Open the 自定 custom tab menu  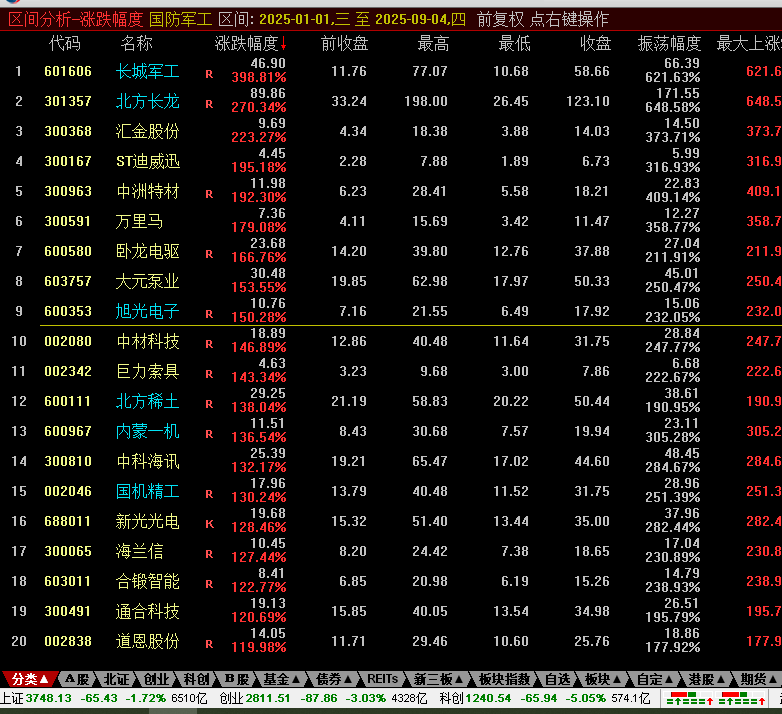(x=655, y=679)
